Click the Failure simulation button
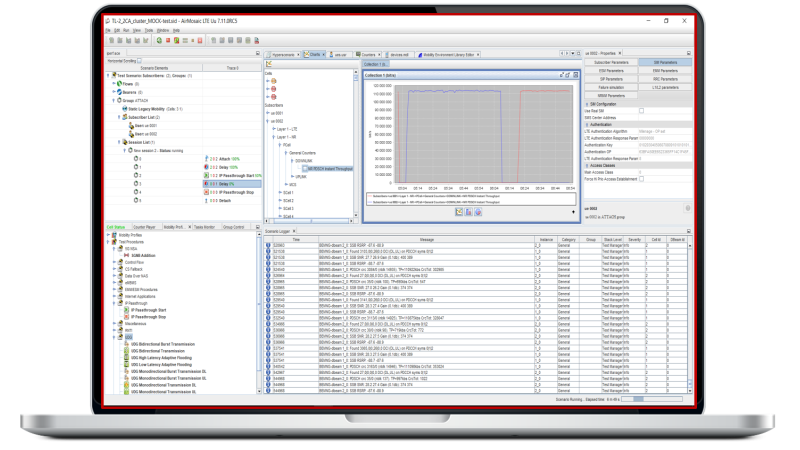Viewport: 800px width, 450px height. pyautogui.click(x=611, y=87)
